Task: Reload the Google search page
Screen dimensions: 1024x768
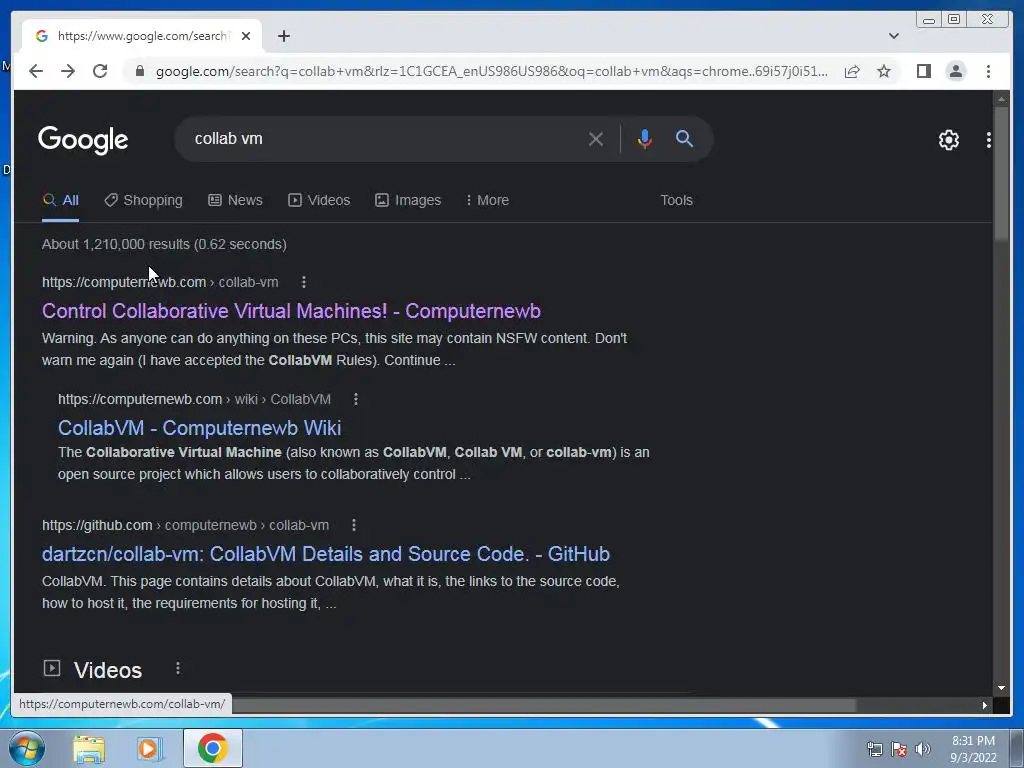Action: pyautogui.click(x=100, y=71)
